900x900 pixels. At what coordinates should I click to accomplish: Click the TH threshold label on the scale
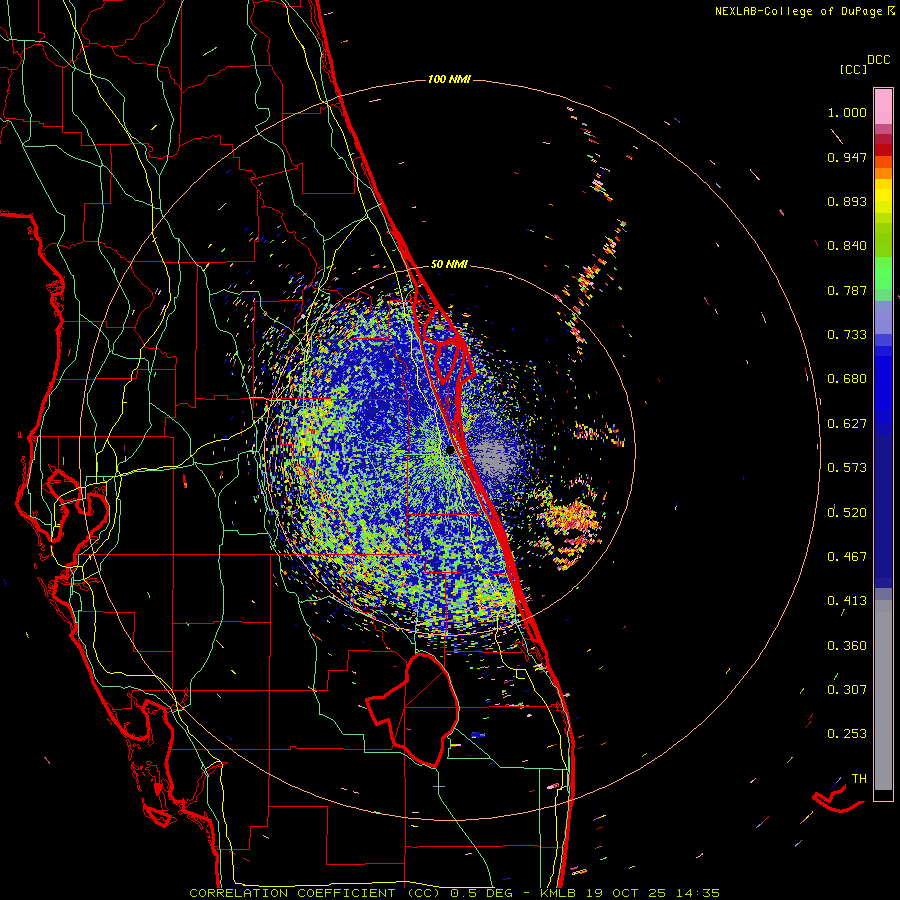(859, 778)
